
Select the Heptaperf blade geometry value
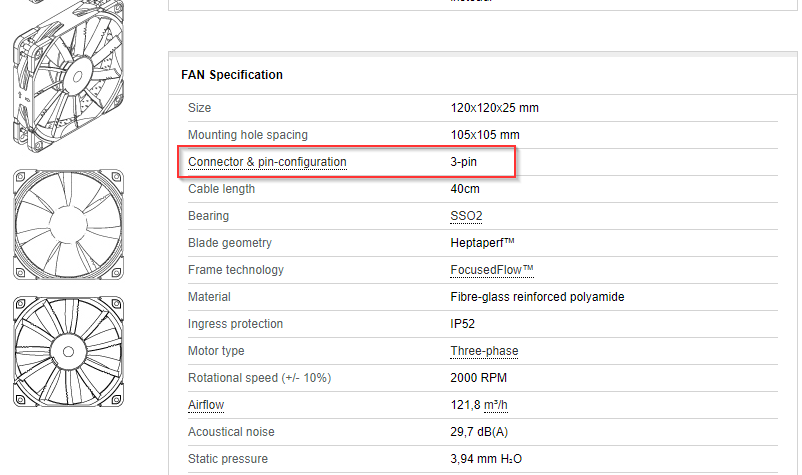coord(482,243)
